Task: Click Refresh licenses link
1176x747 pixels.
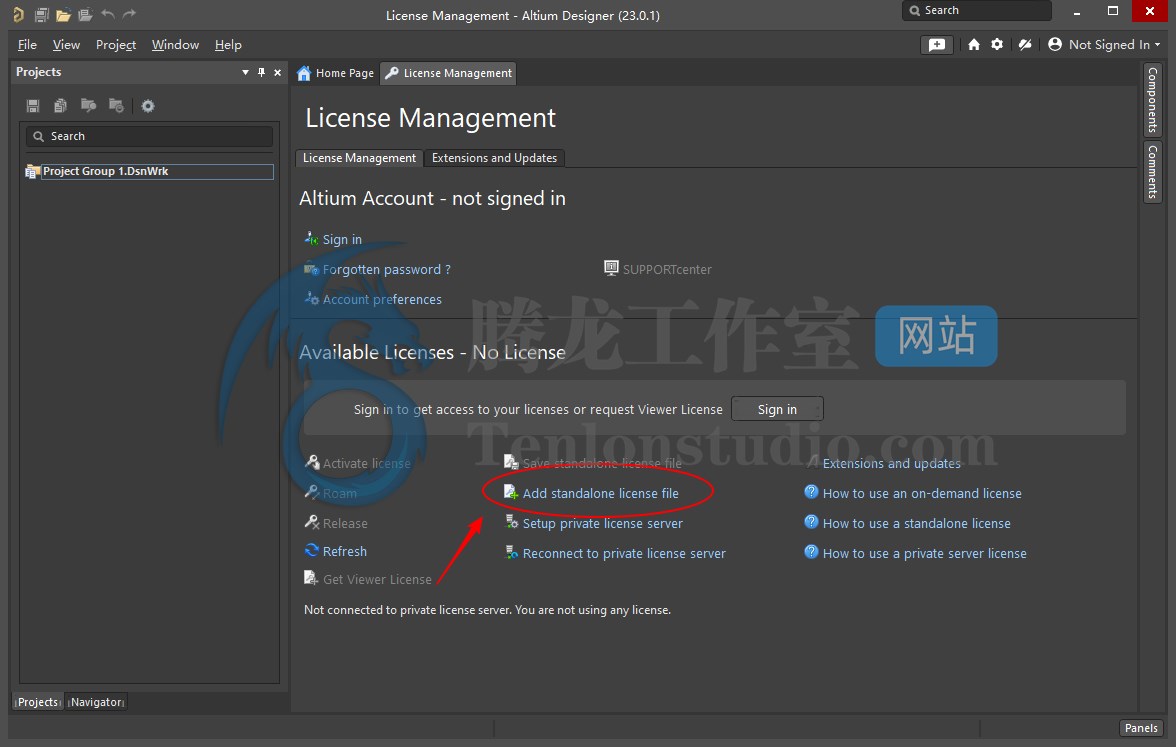Action: (344, 551)
